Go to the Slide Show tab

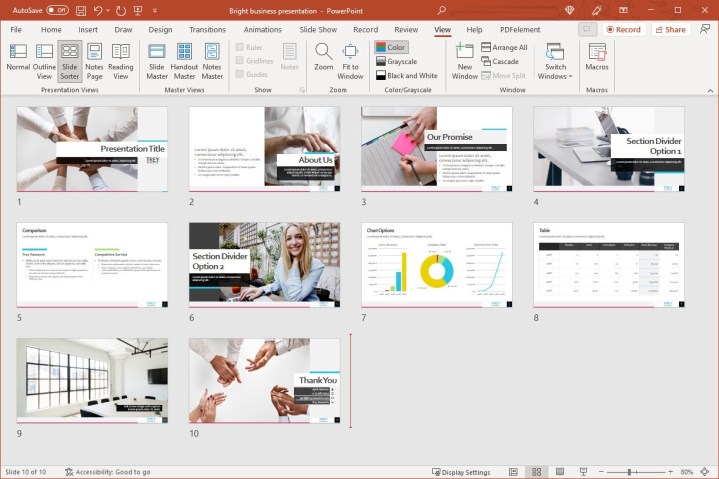[x=318, y=30]
